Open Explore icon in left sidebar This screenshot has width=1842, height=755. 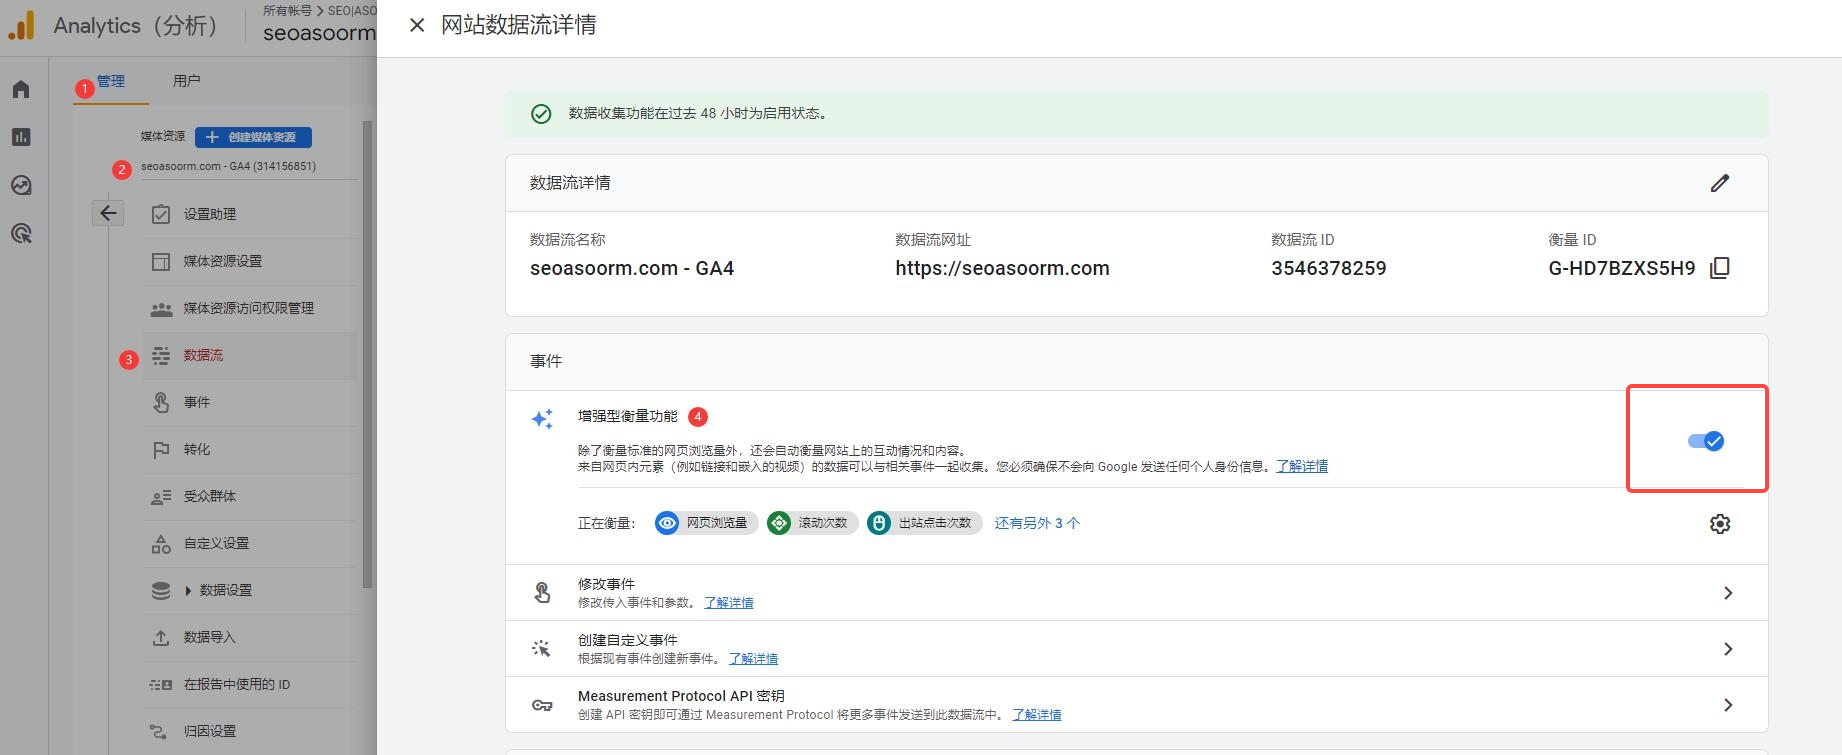pyautogui.click(x=21, y=185)
